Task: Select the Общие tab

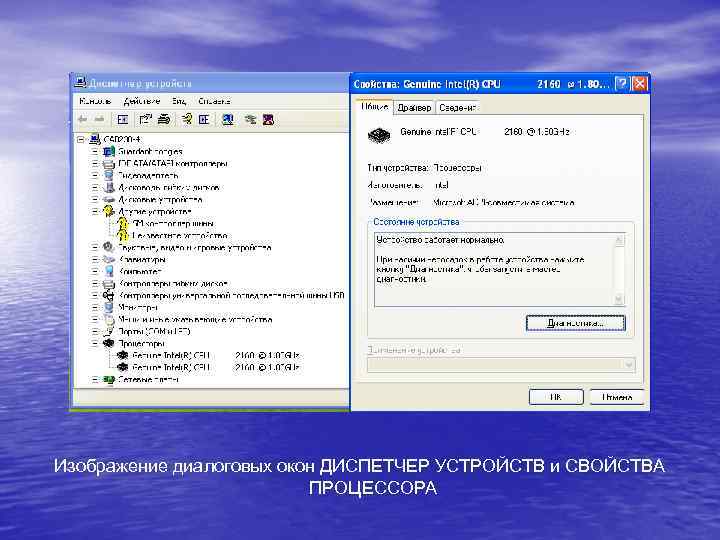Action: 374,107
